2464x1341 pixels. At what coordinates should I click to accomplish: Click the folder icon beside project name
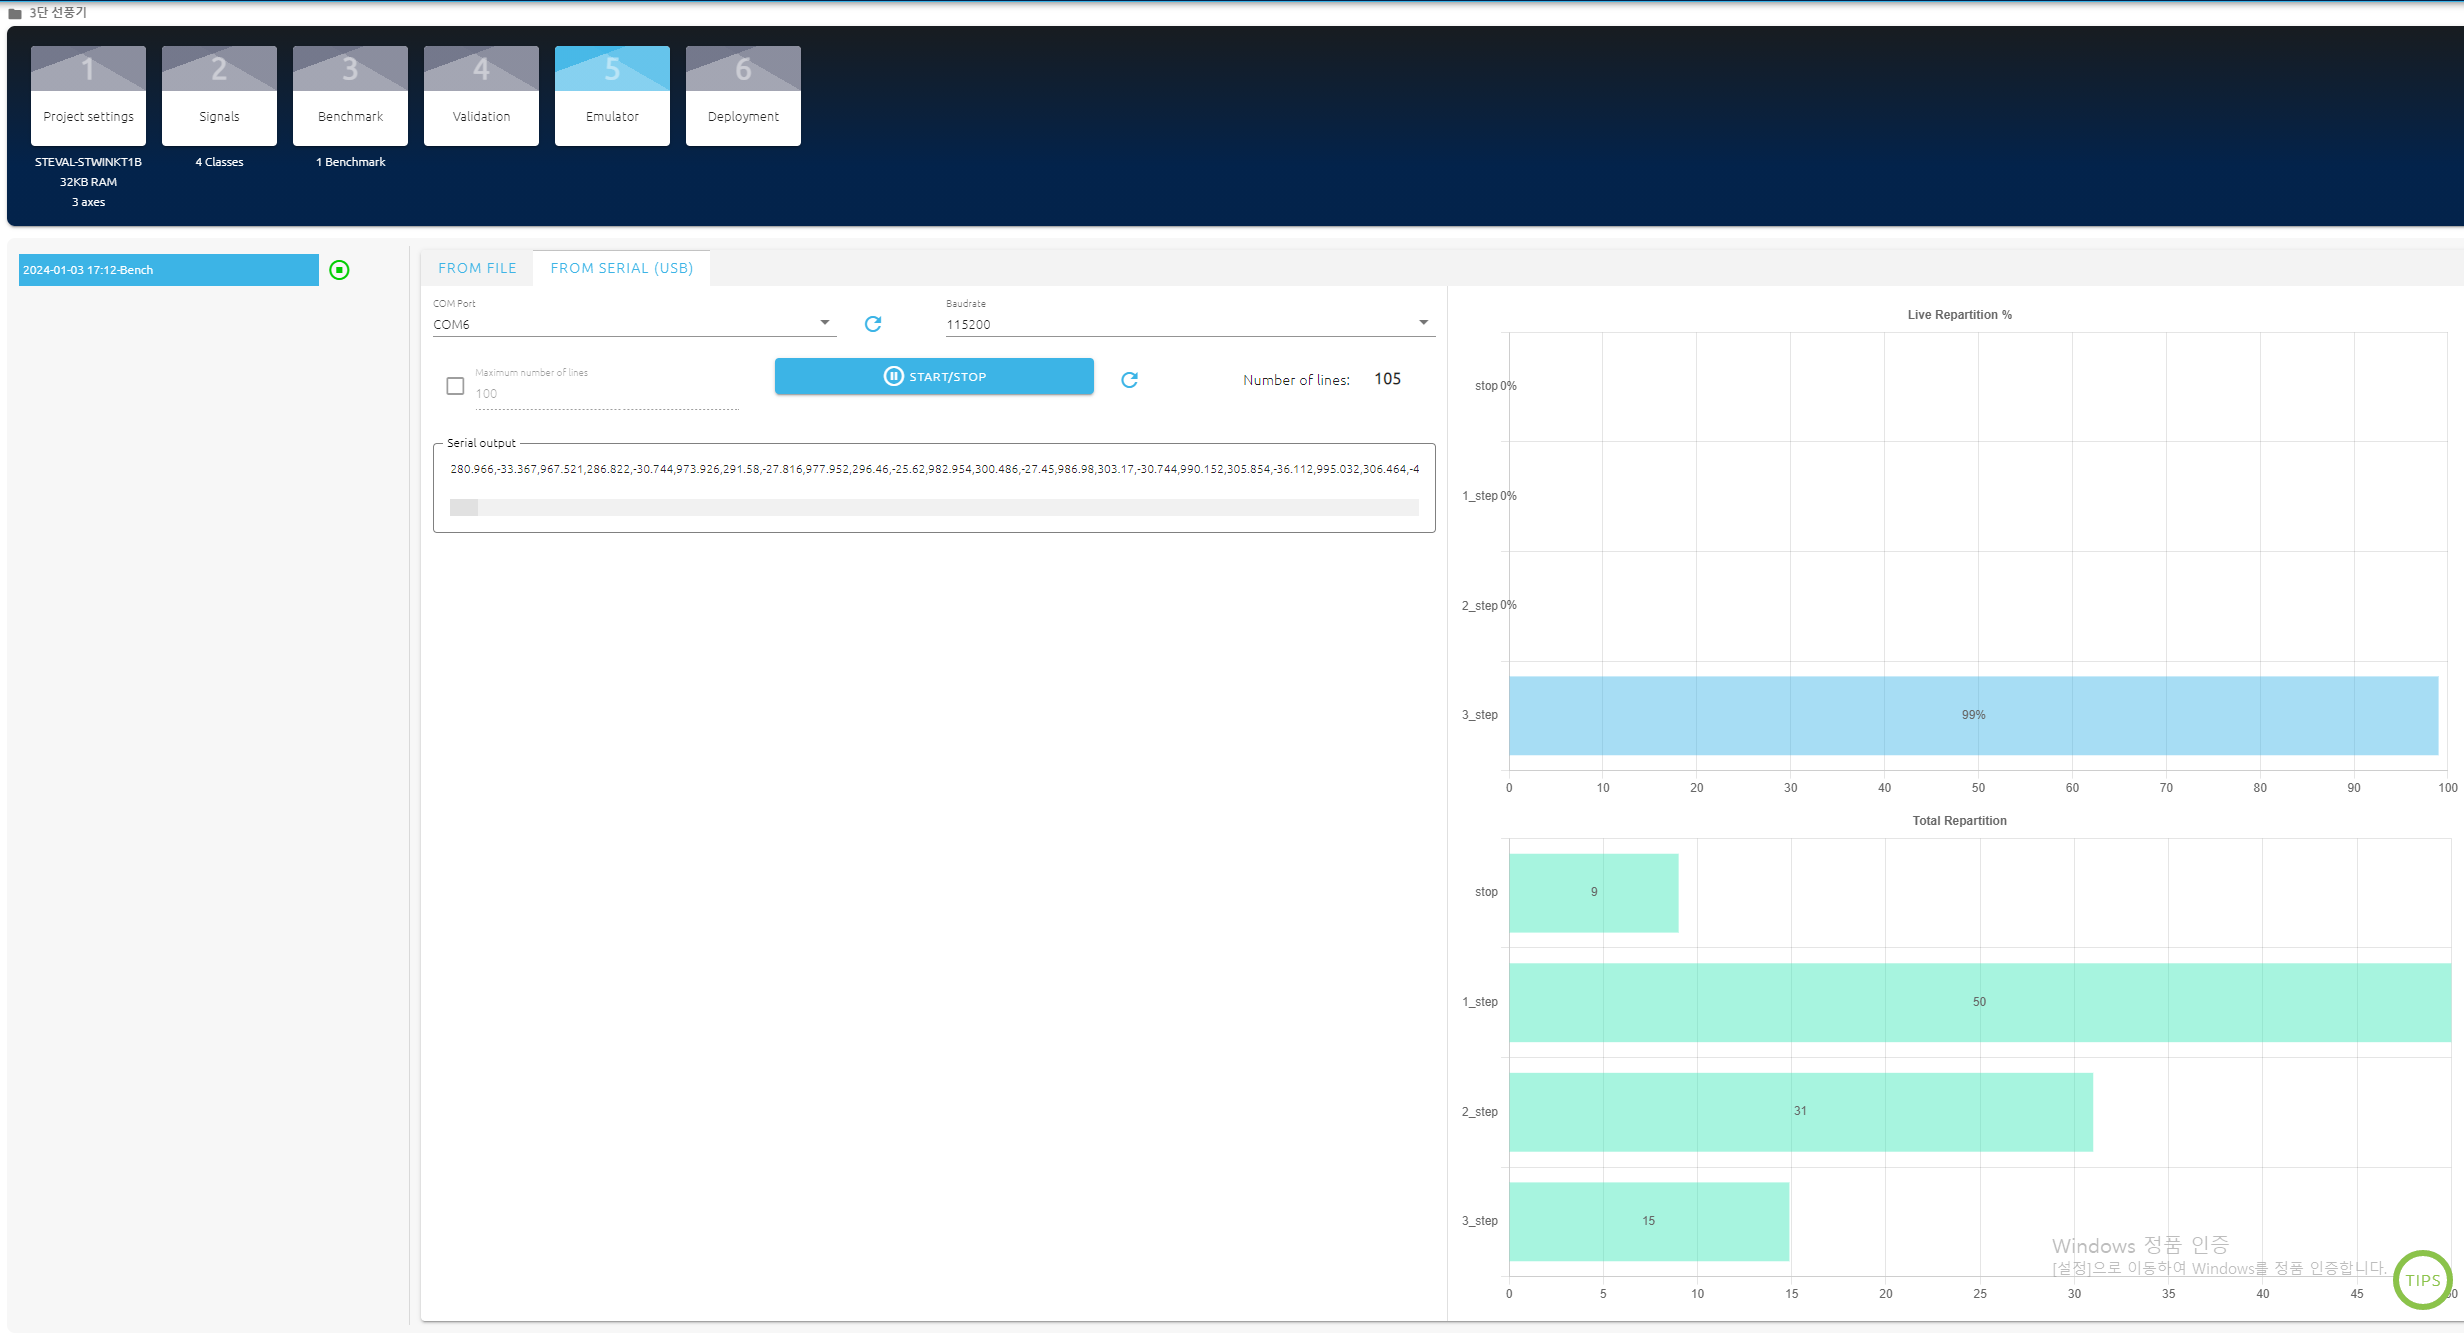(15, 13)
